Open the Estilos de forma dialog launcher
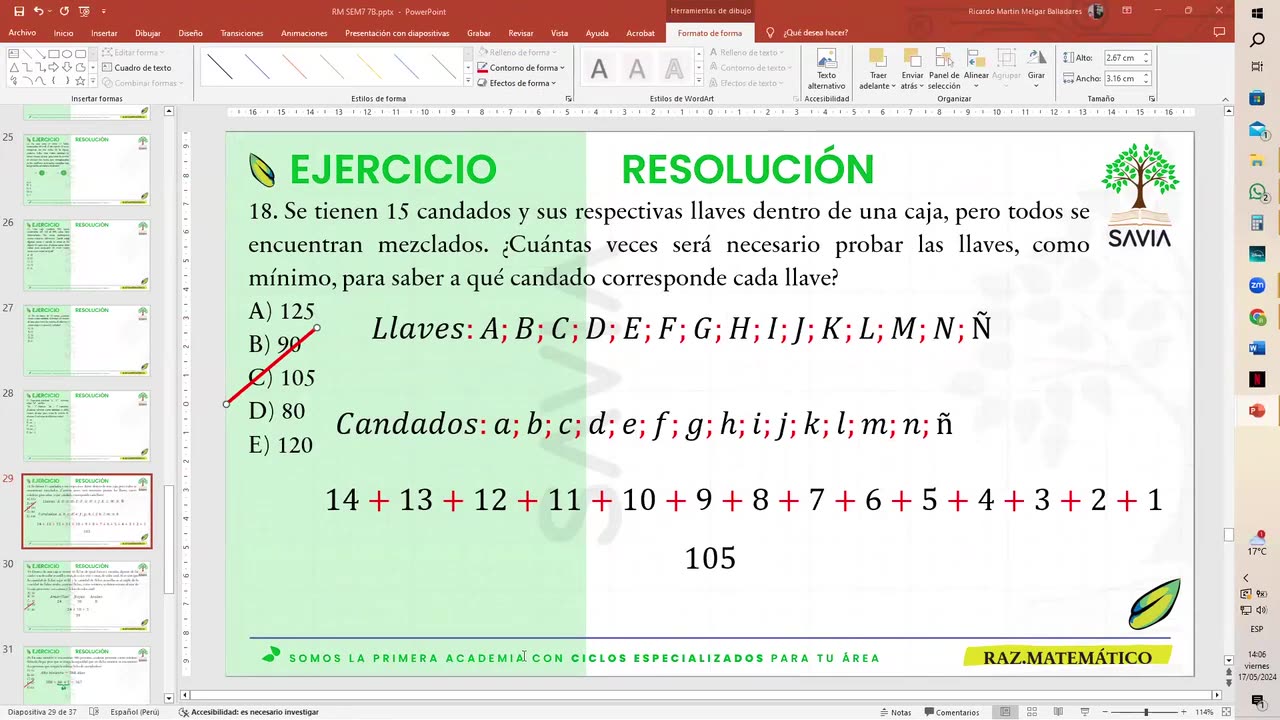The image size is (1280, 720). point(568,99)
